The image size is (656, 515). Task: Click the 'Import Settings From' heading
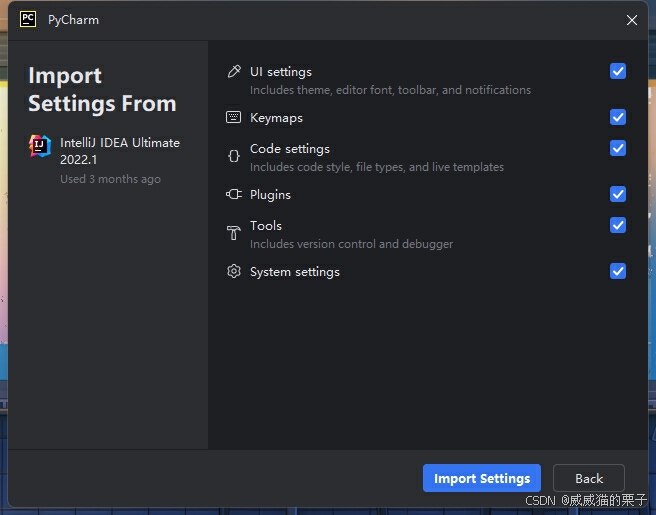coord(102,90)
